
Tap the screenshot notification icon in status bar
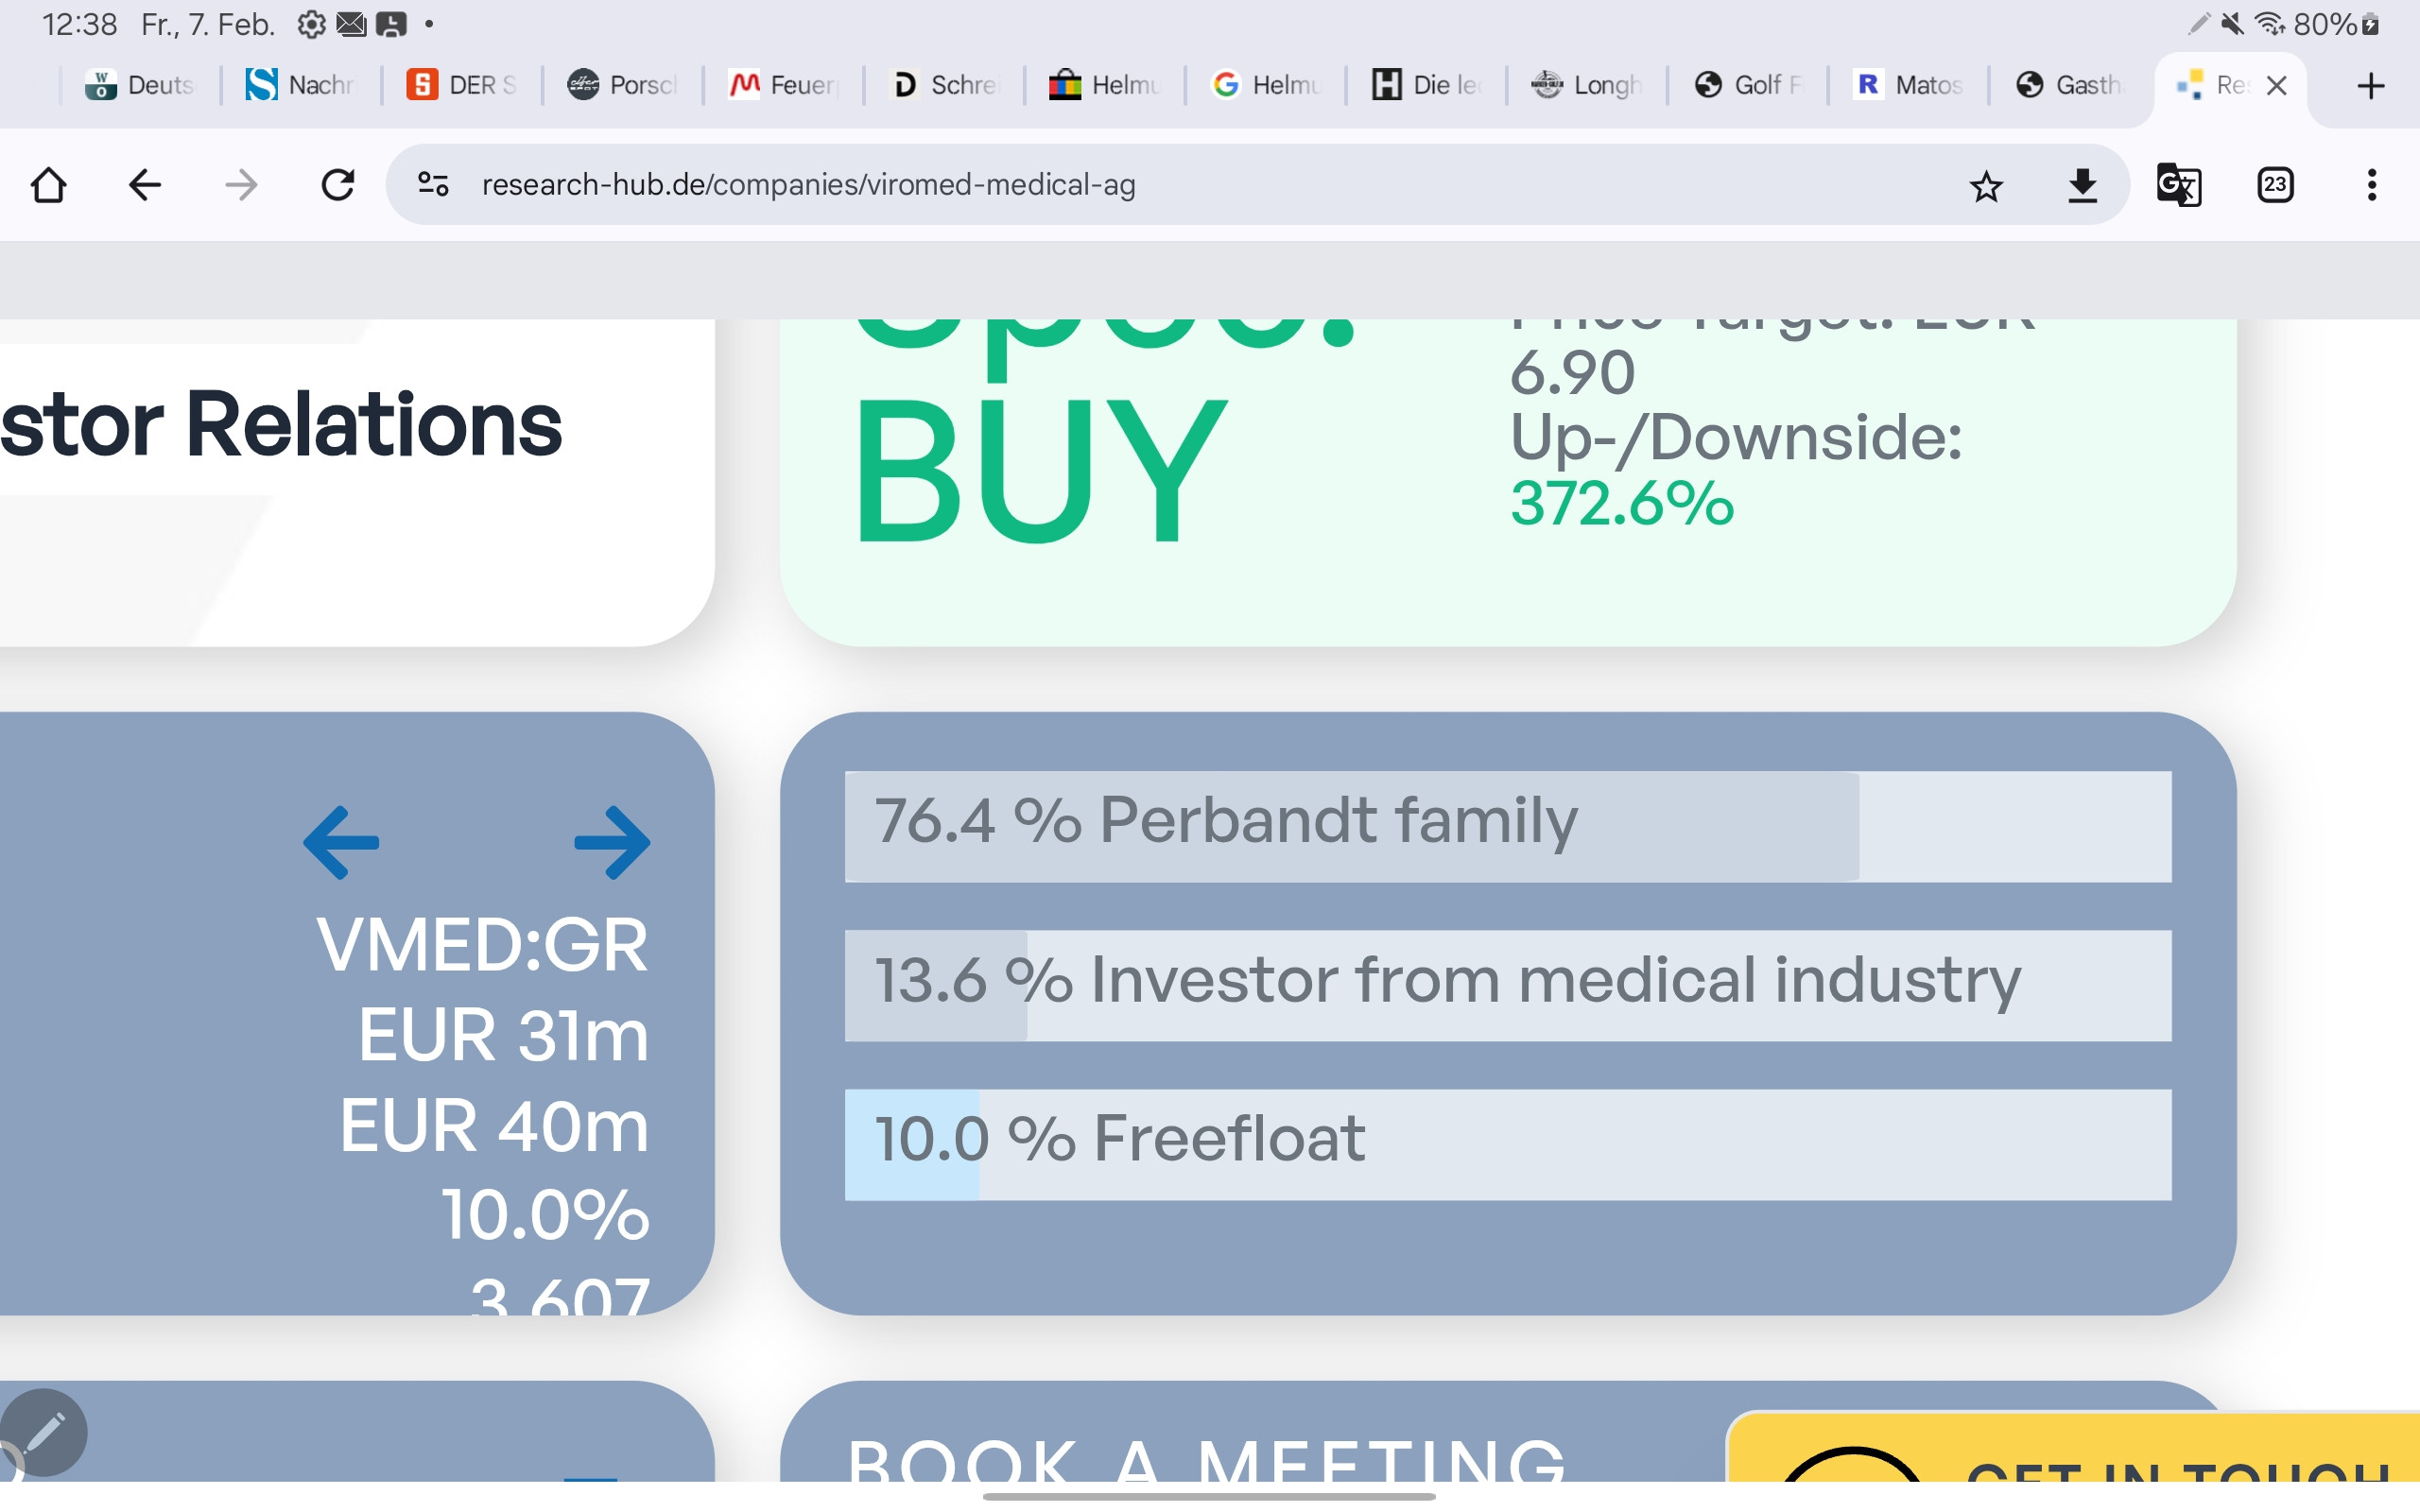click(391, 24)
